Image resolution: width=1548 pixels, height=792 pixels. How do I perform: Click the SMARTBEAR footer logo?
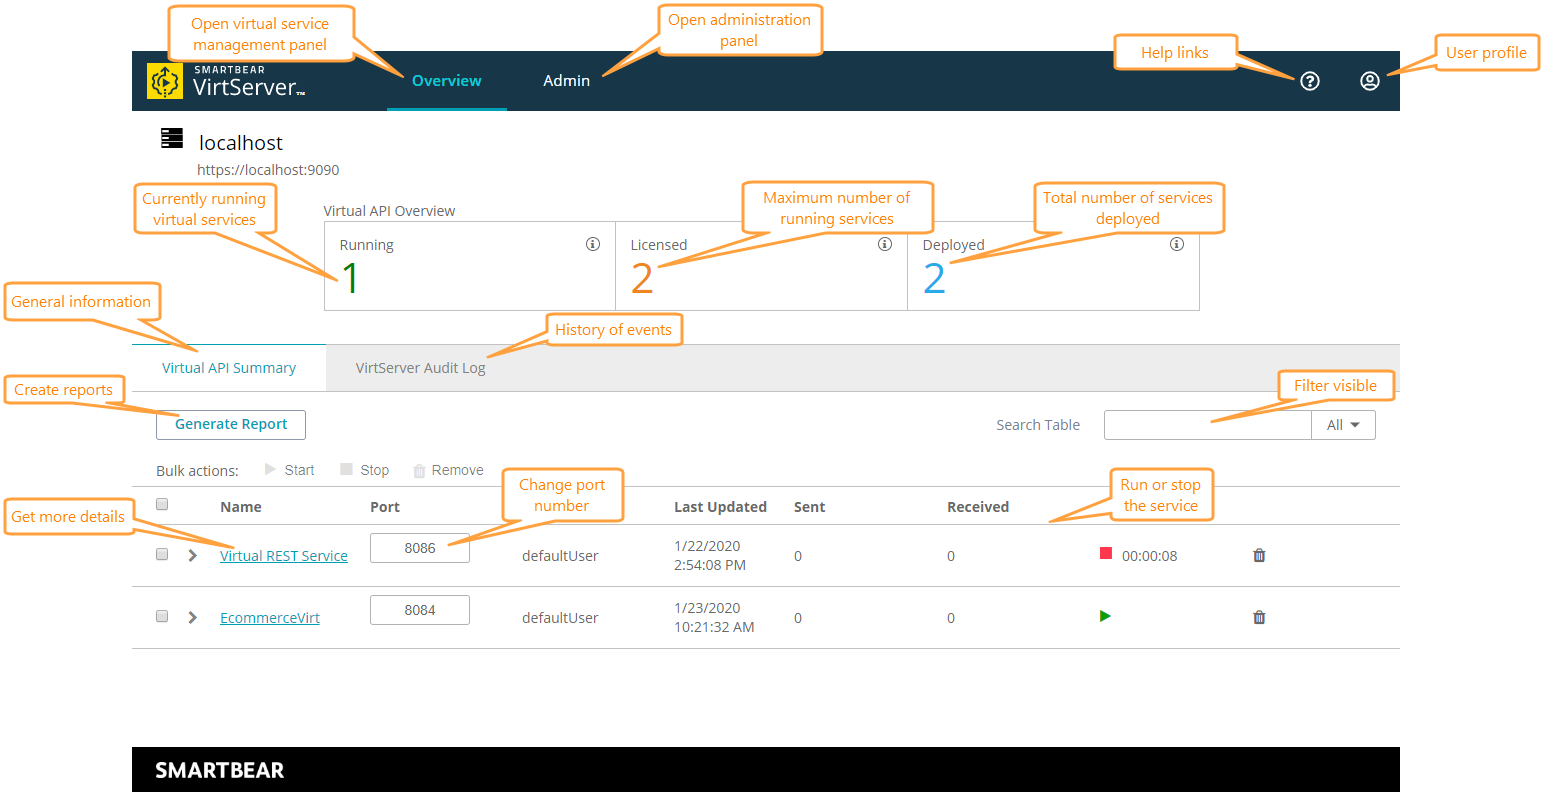click(x=220, y=770)
